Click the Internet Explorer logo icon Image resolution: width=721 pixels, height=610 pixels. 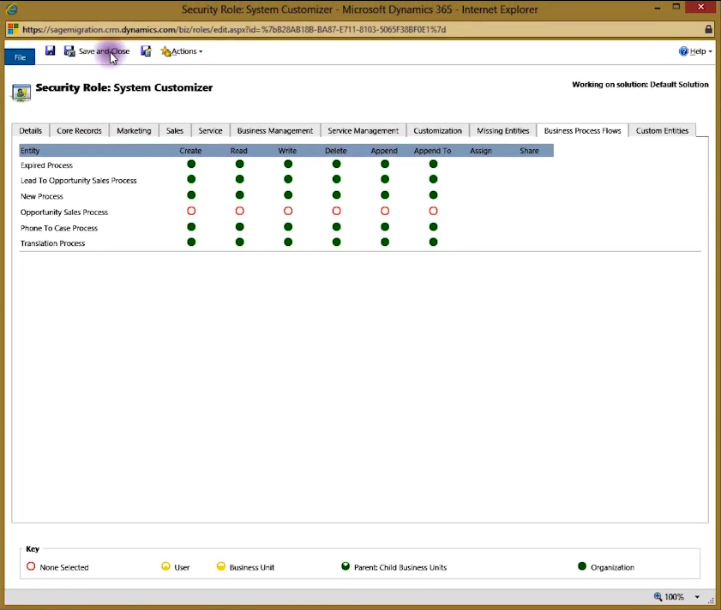[x=11, y=9]
